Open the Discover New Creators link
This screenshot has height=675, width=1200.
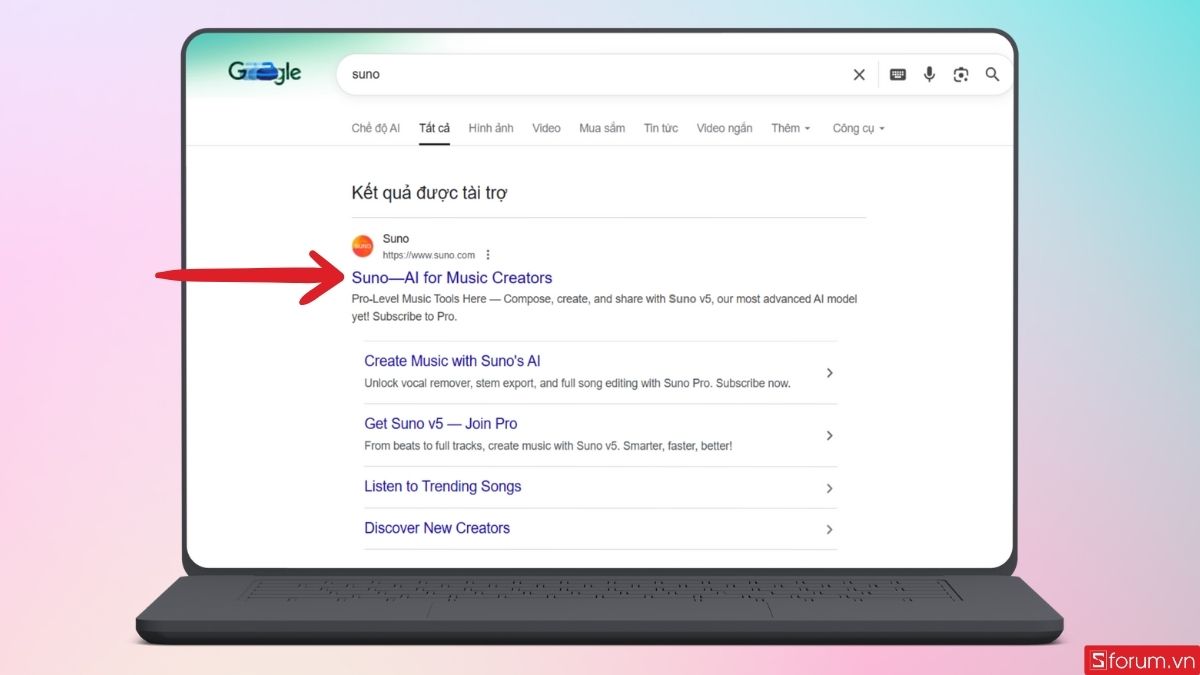pos(437,528)
